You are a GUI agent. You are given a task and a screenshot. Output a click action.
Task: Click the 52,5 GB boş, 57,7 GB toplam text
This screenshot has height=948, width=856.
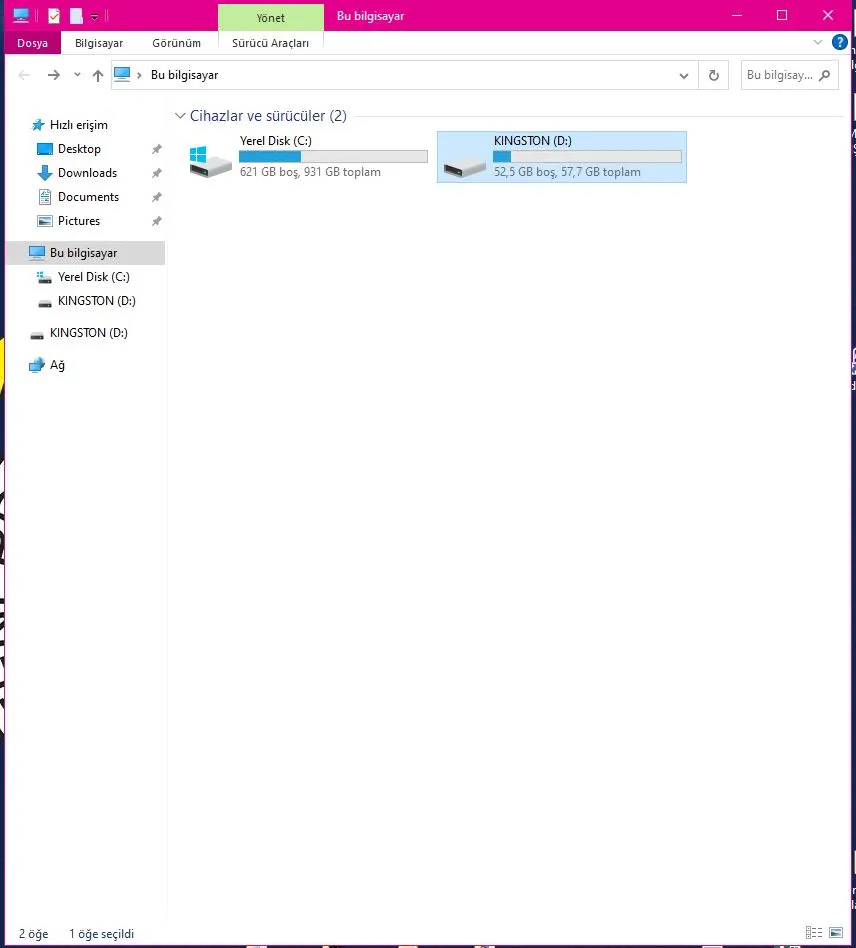pyautogui.click(x=567, y=172)
